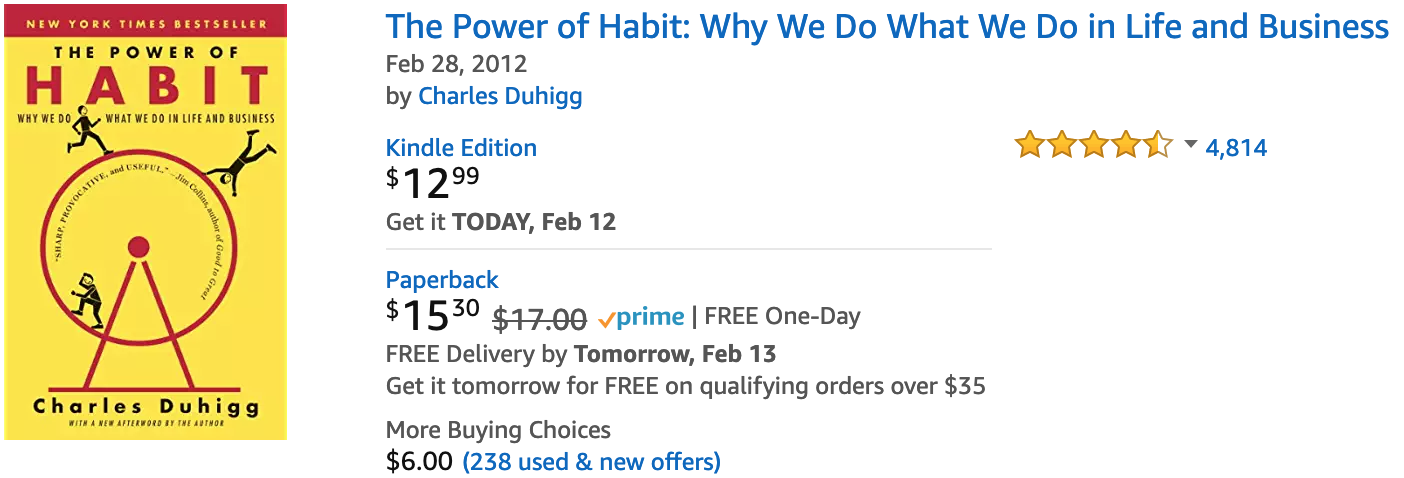The height and width of the screenshot is (478, 1404).
Task: Open the 4,814 customer reviews
Action: click(x=1236, y=148)
